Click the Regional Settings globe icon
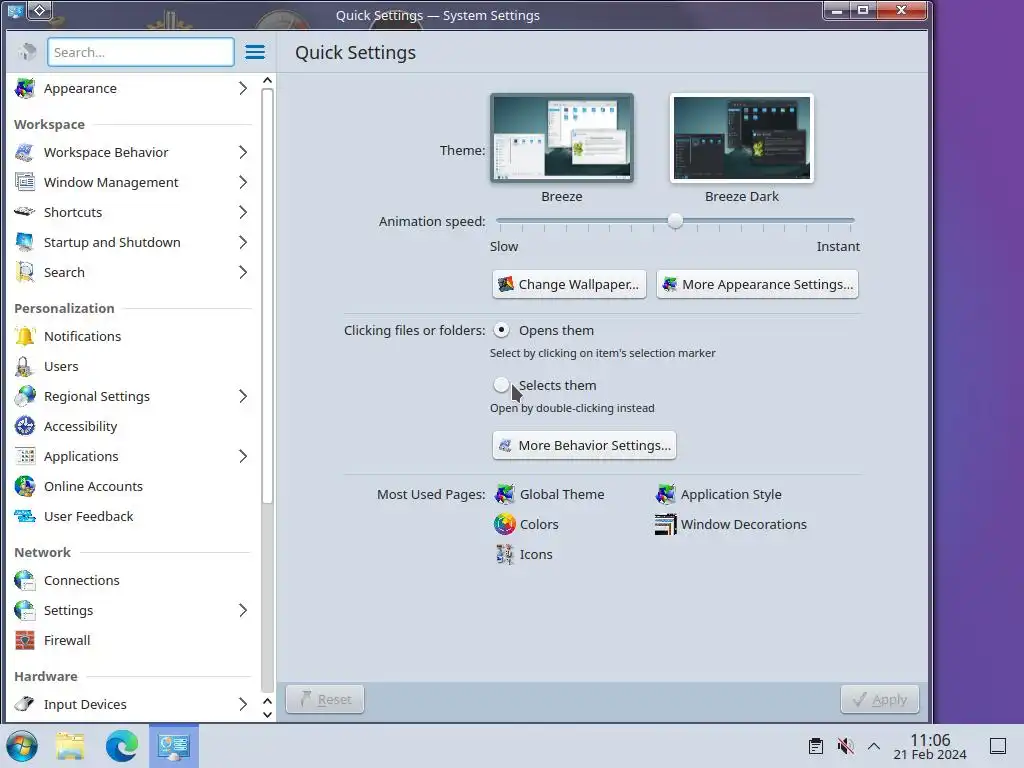 click(25, 396)
